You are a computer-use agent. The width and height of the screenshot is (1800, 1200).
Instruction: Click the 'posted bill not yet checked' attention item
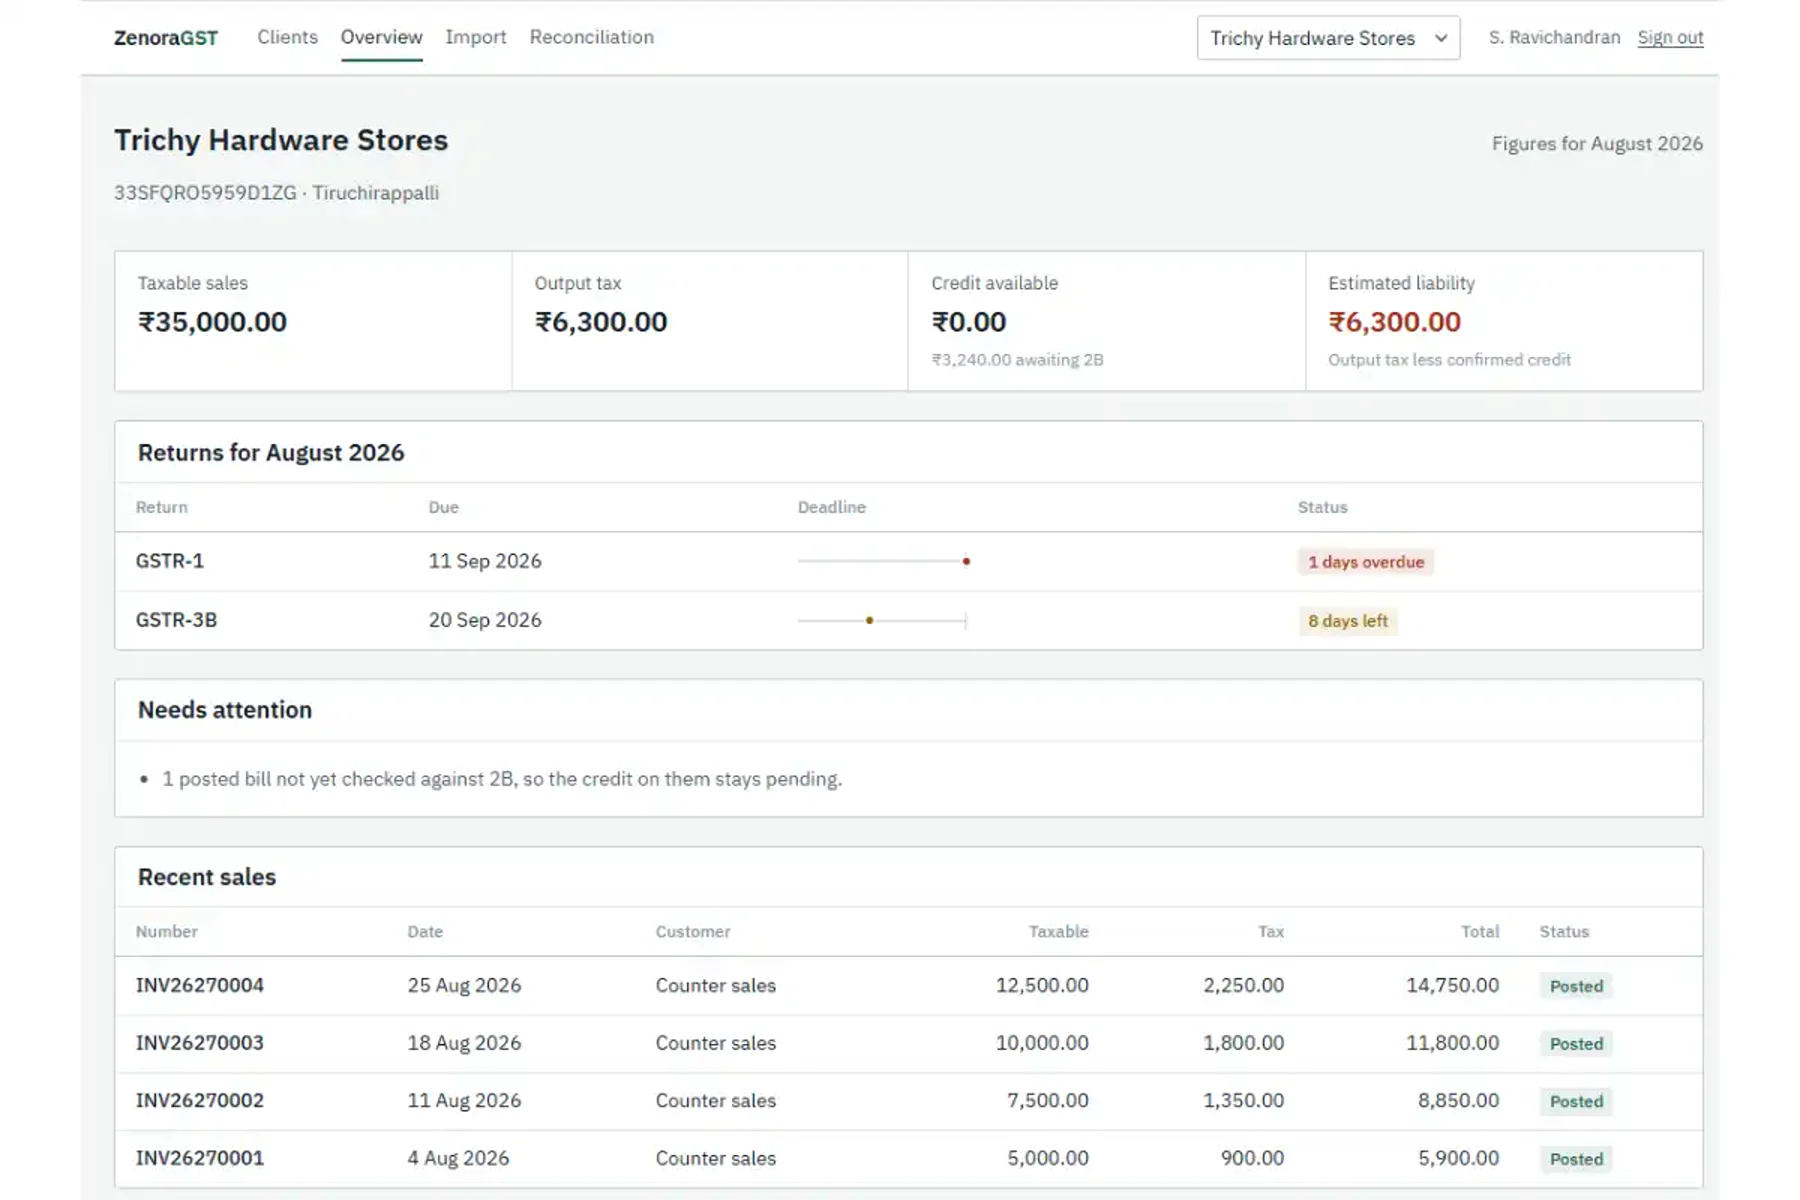[x=502, y=779]
